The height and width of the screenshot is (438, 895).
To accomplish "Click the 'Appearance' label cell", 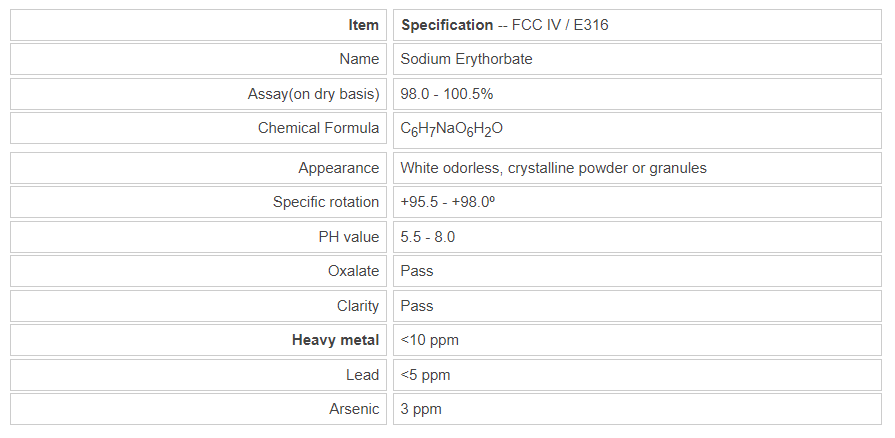I will (338, 168).
